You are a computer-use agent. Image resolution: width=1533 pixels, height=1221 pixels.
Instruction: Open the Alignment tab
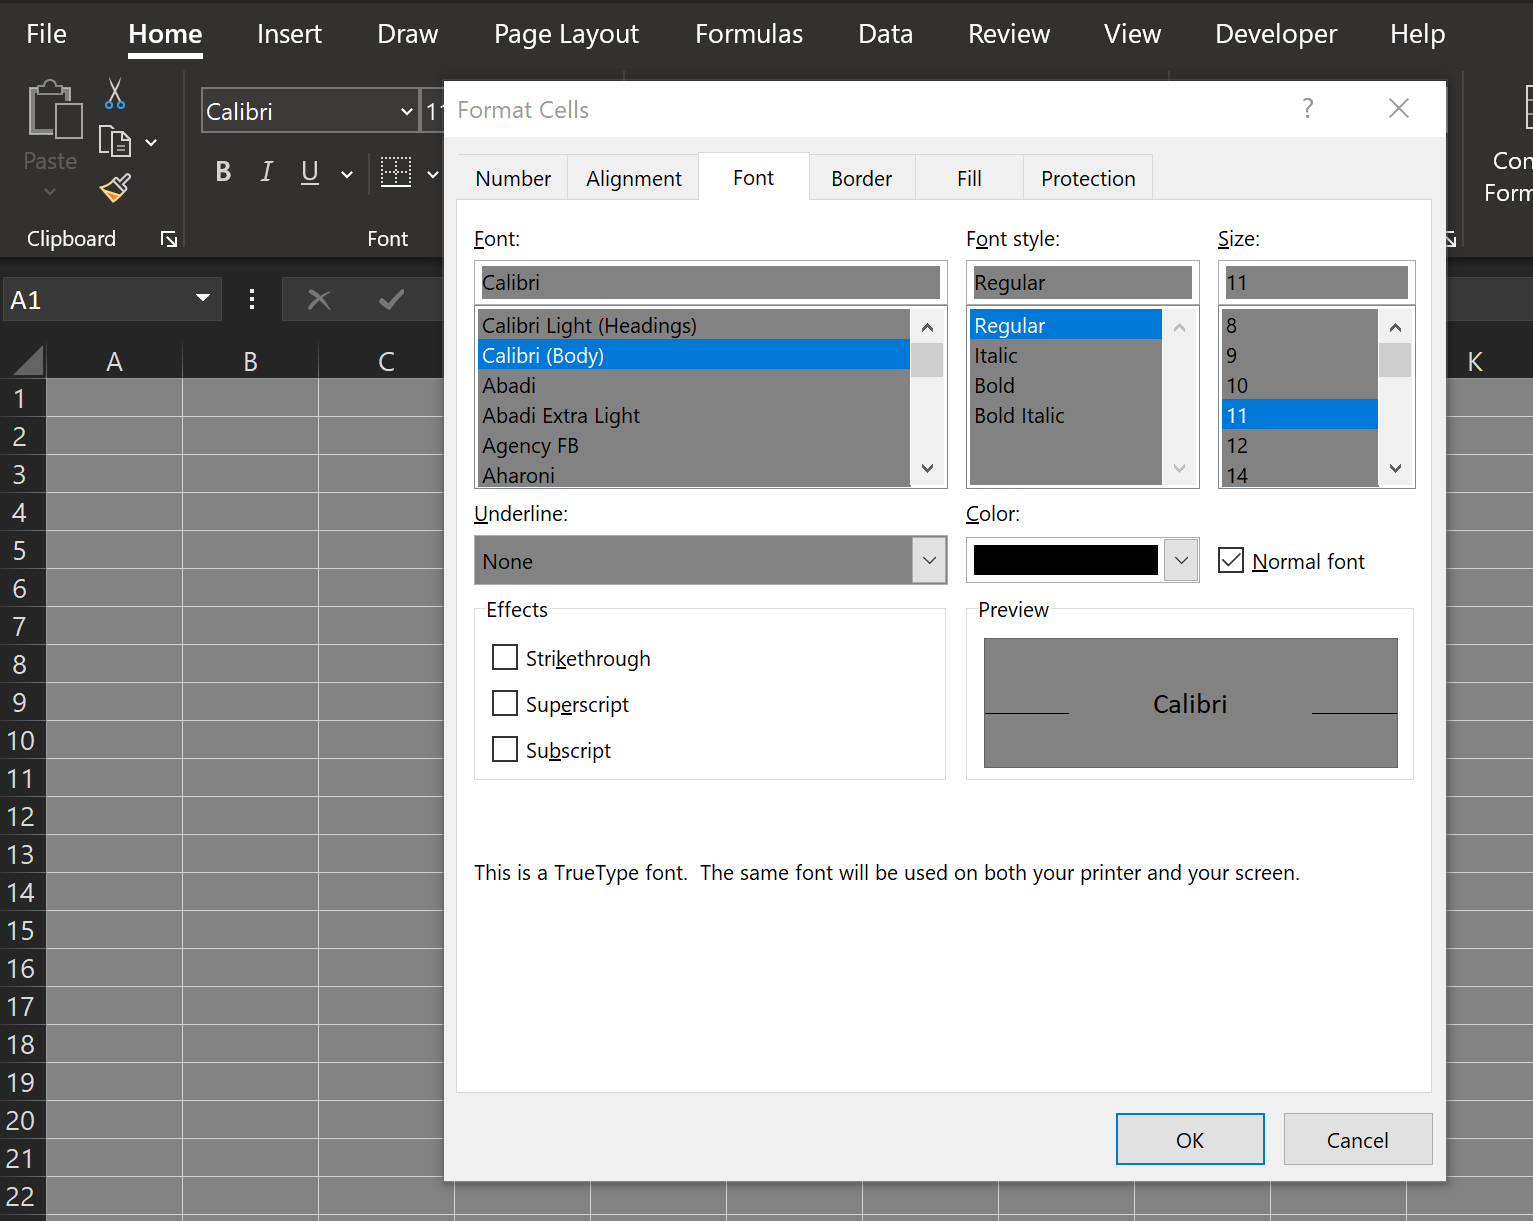(633, 179)
